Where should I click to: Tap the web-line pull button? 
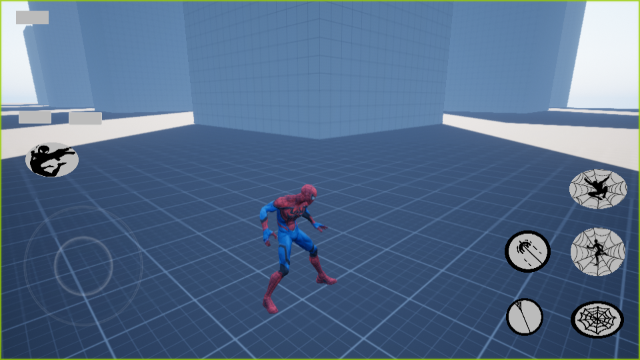click(x=524, y=317)
